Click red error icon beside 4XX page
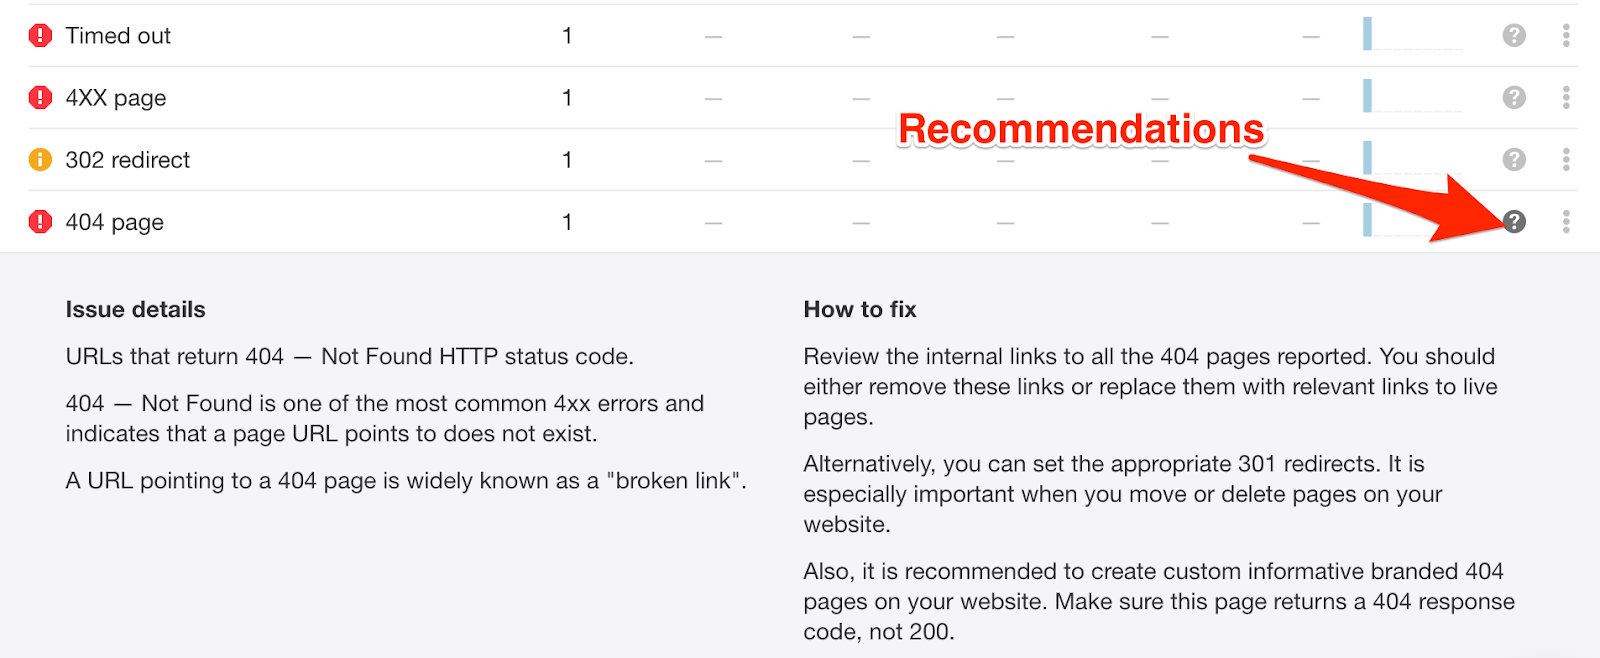 coord(40,98)
